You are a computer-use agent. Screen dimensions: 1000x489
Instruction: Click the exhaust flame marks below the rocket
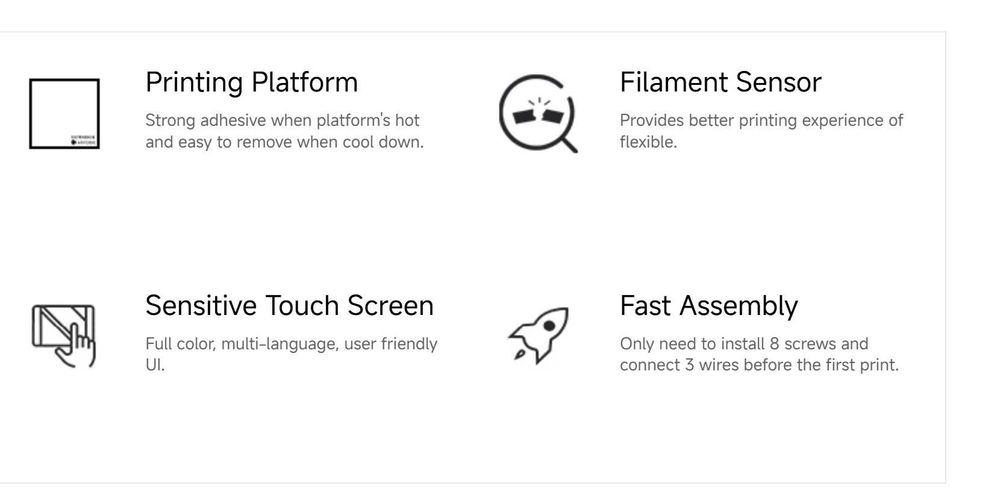point(519,352)
